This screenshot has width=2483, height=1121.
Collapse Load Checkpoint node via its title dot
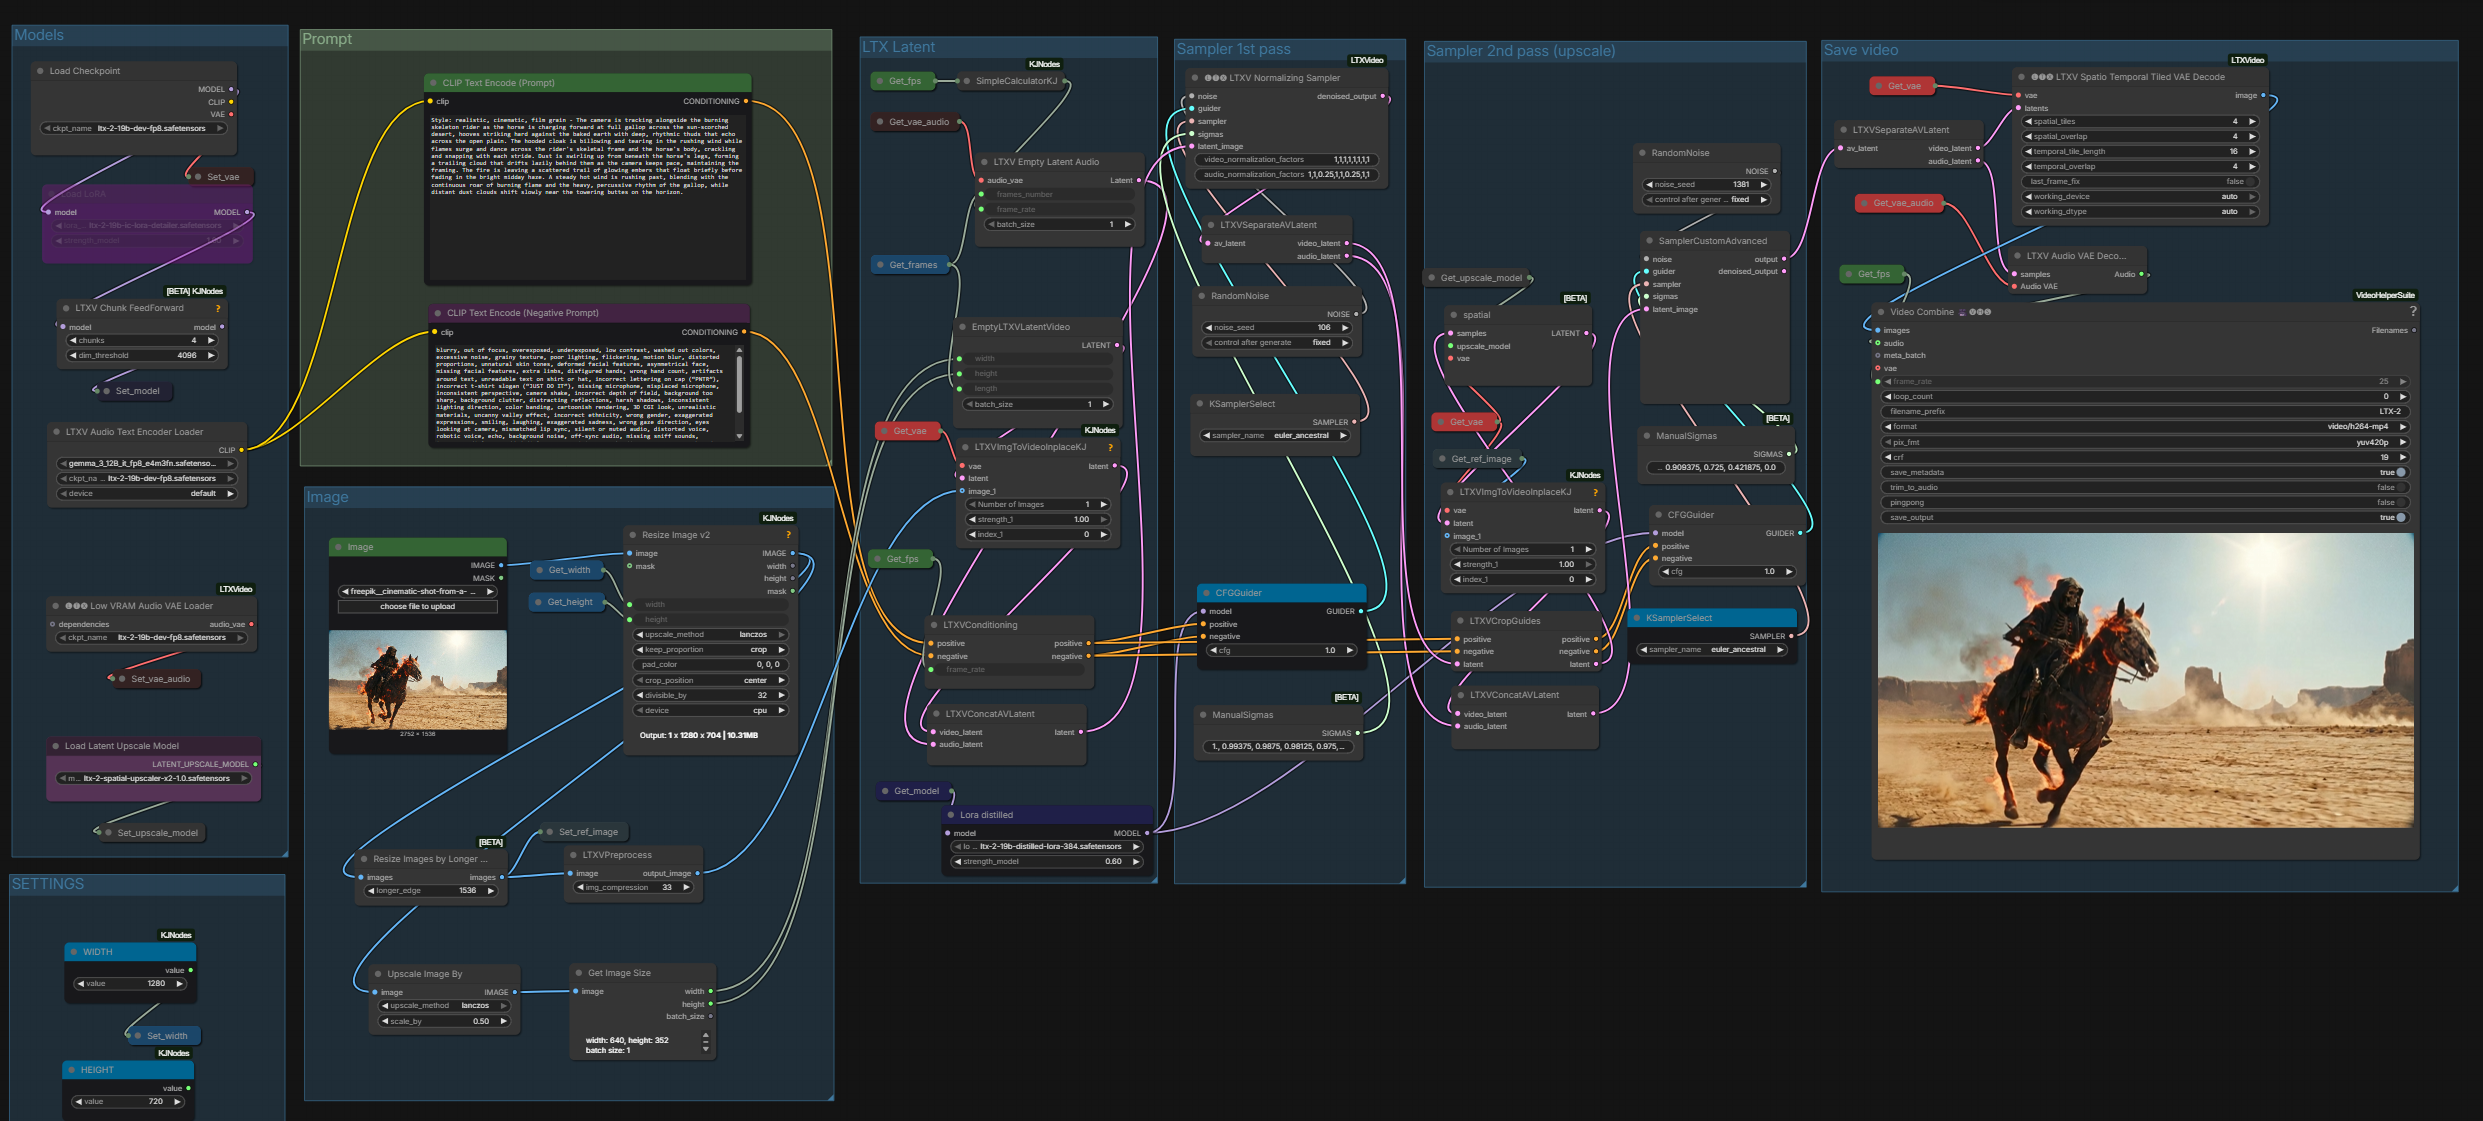[x=40, y=71]
